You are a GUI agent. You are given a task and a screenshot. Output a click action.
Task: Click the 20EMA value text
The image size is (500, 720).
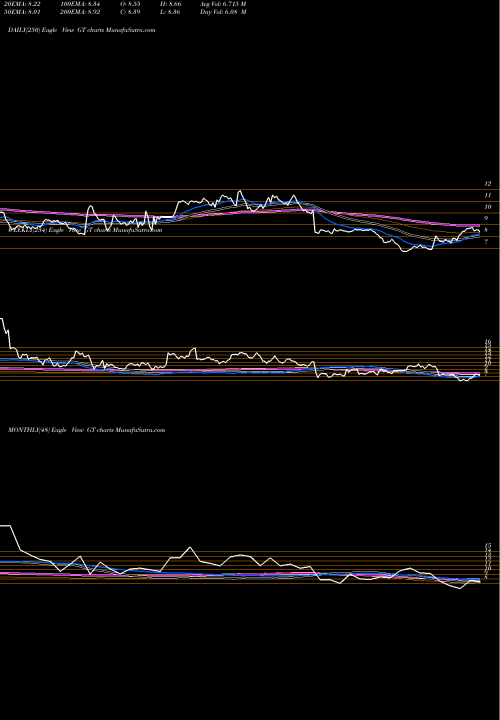tap(22, 3)
